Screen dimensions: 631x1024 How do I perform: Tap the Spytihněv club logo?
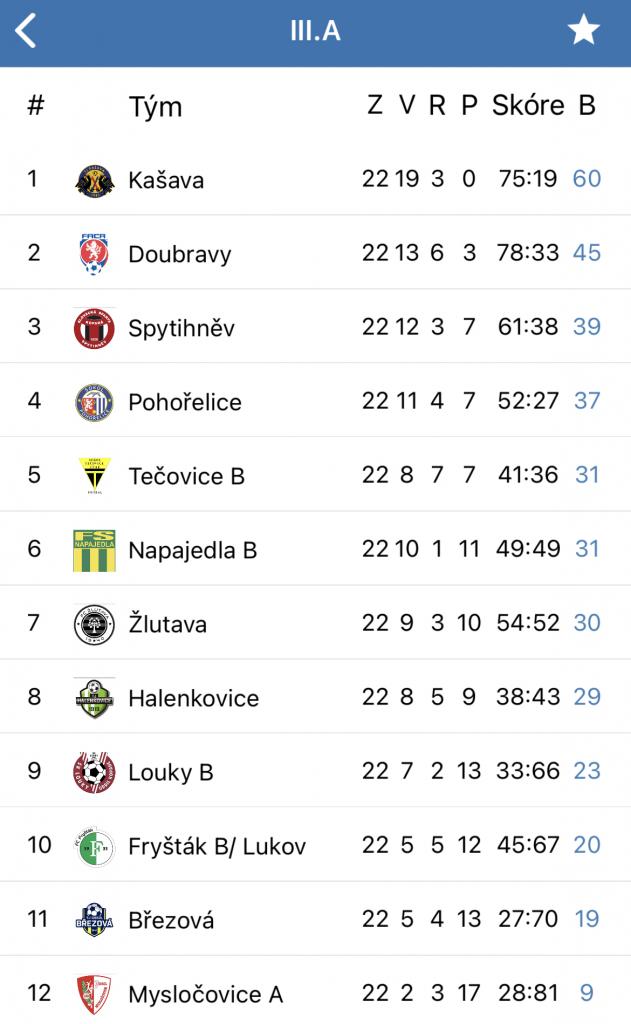(94, 328)
